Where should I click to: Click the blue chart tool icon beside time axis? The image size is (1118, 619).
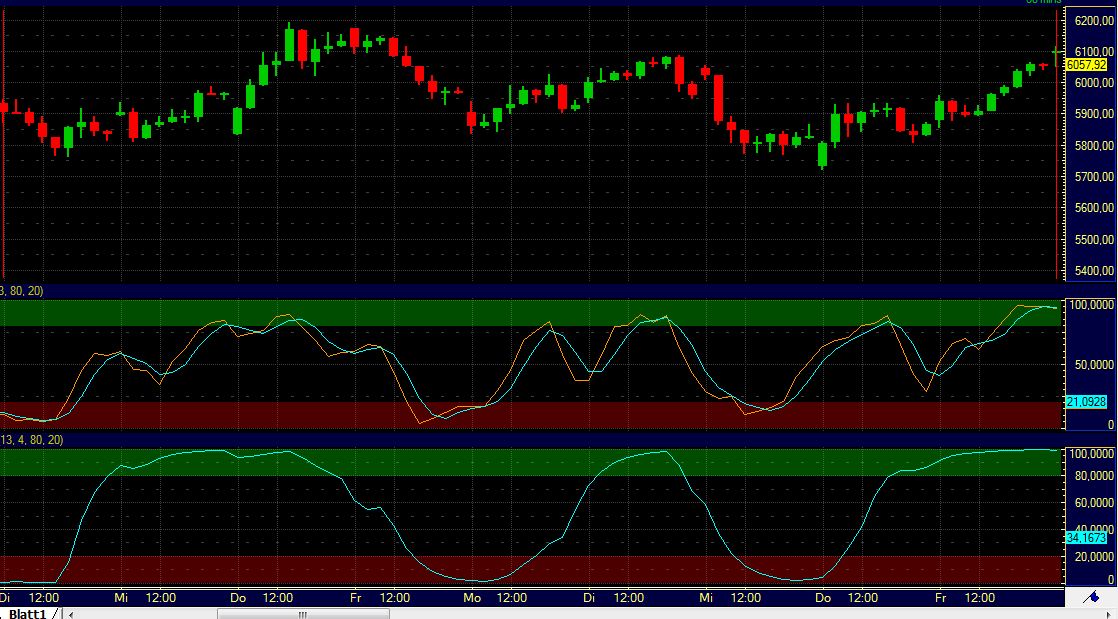tap(1091, 598)
